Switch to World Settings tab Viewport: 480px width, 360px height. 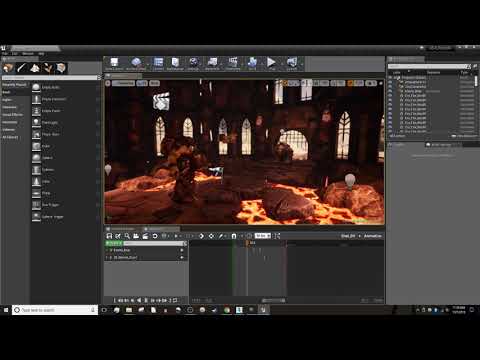click(x=441, y=145)
